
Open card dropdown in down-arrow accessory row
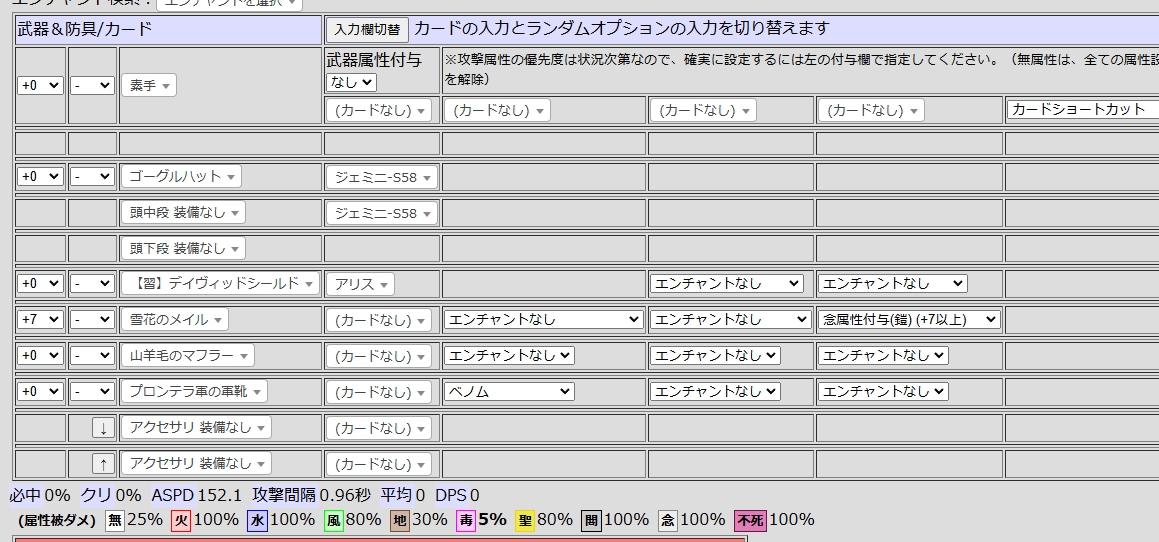(x=378, y=428)
